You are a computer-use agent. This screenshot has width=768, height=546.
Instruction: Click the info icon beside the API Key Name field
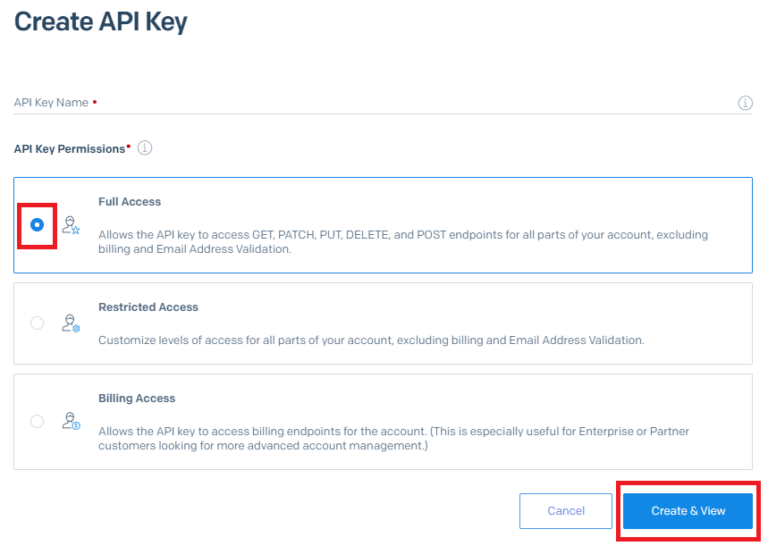point(745,103)
